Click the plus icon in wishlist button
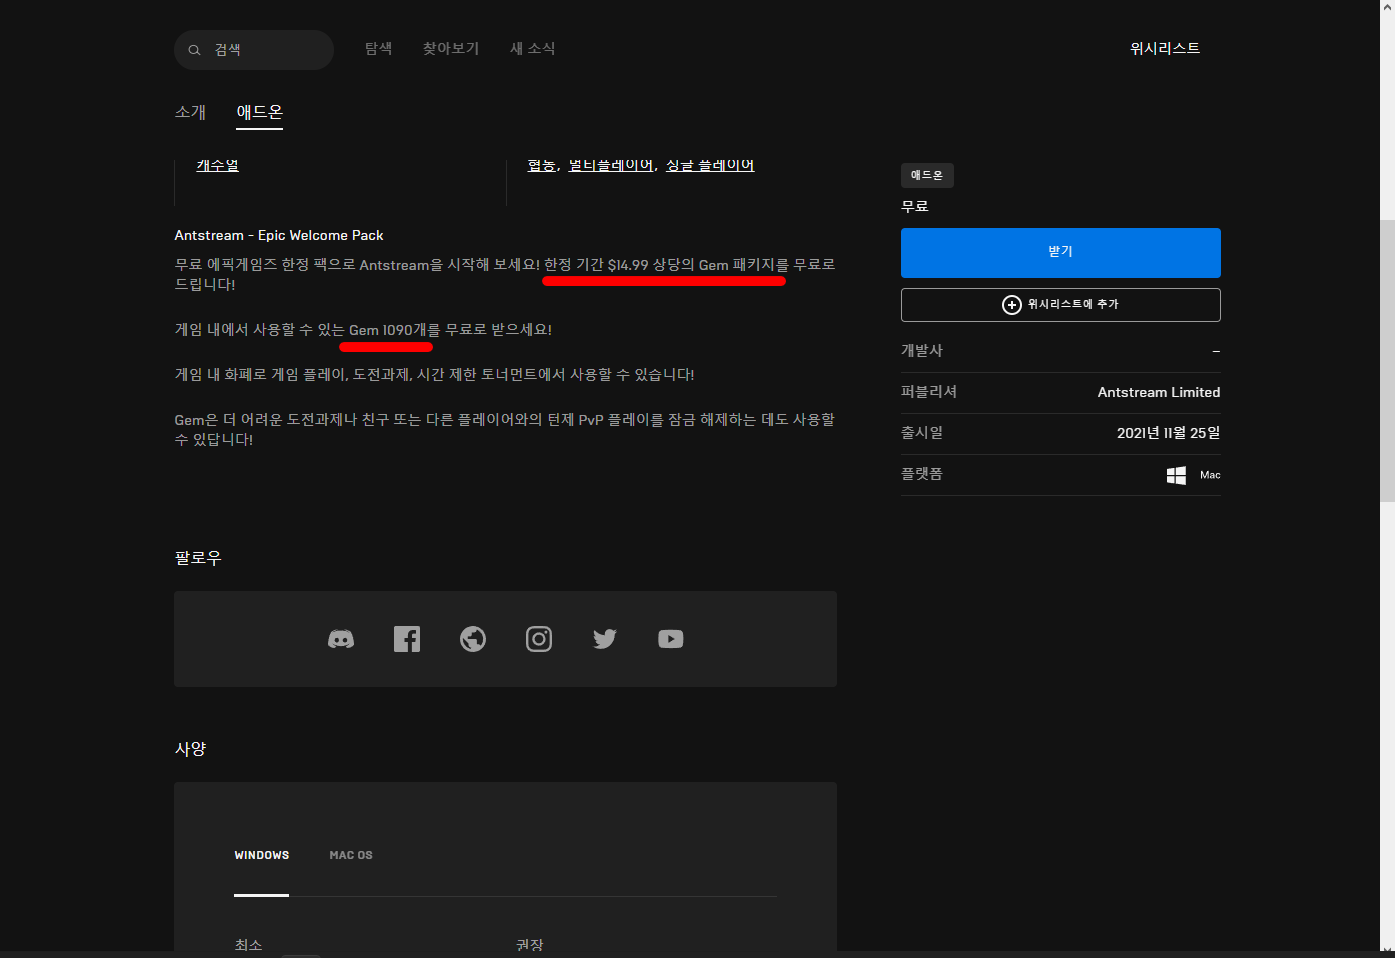This screenshot has height=958, width=1395. point(1012,305)
